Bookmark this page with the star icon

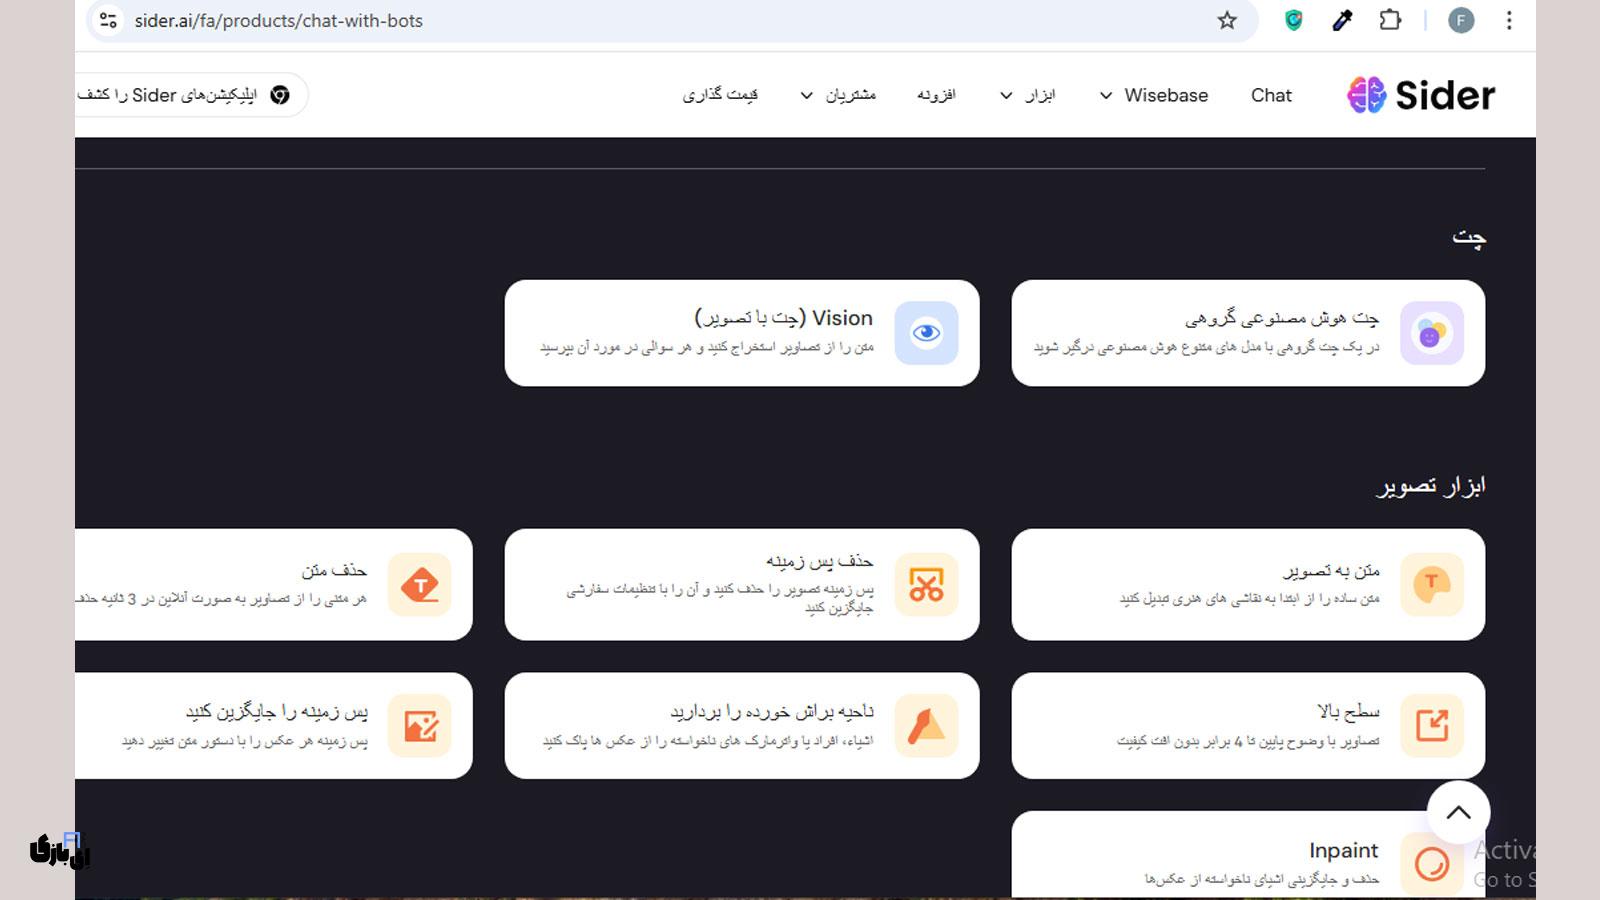(x=1227, y=20)
